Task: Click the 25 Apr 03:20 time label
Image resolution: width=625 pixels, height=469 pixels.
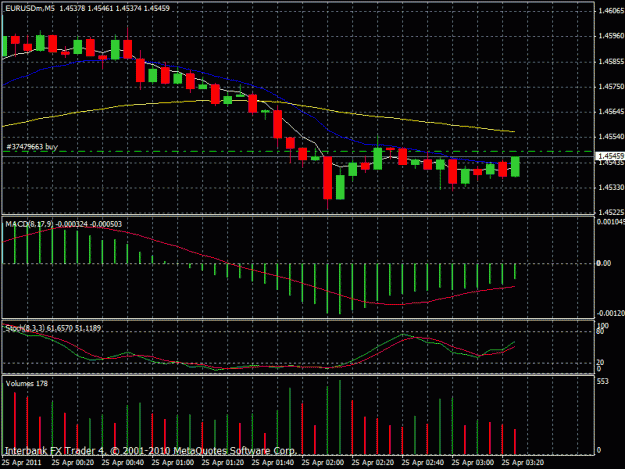Action: point(523,463)
